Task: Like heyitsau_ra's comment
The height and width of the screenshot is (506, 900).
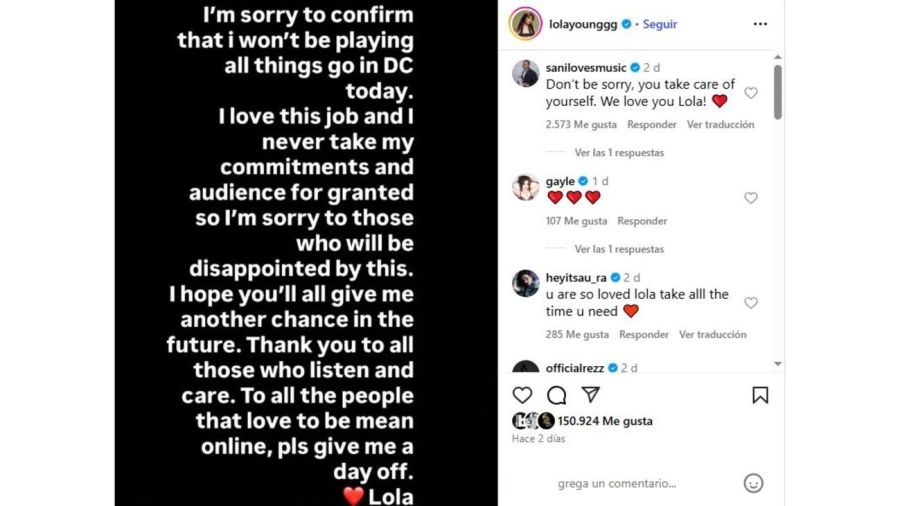Action: click(751, 303)
